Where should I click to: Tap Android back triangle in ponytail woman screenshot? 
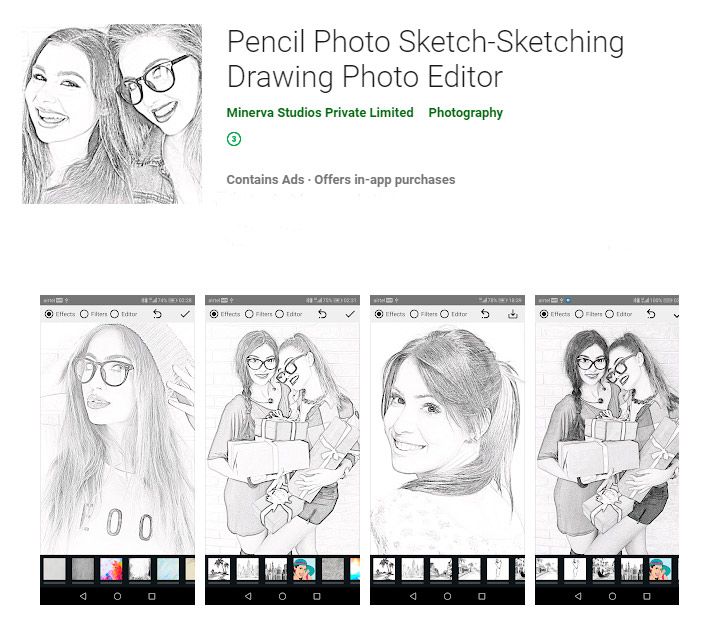[412, 595]
